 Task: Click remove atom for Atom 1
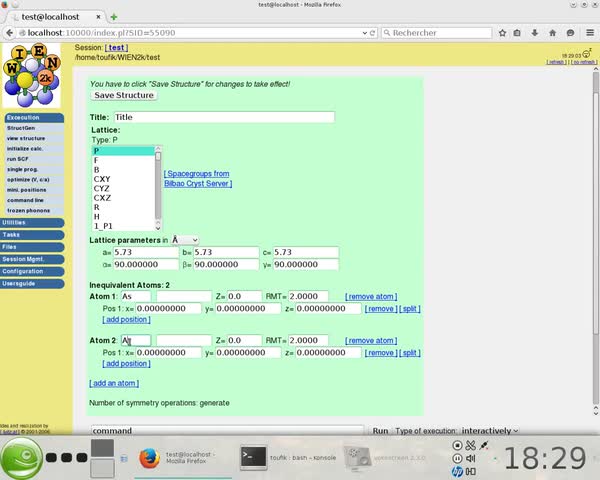[x=371, y=296]
